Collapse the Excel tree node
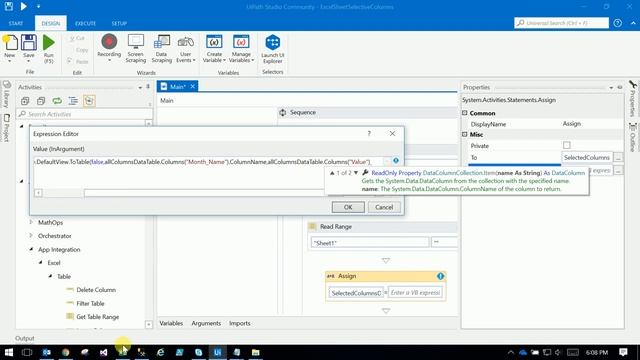The width and height of the screenshot is (640, 360). (40, 263)
